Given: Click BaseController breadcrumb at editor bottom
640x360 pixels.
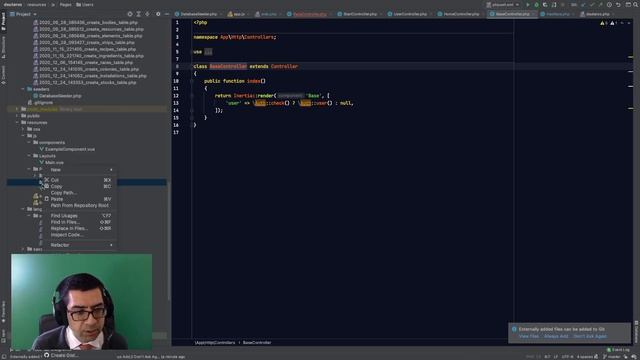Looking at the screenshot, I should (257, 343).
